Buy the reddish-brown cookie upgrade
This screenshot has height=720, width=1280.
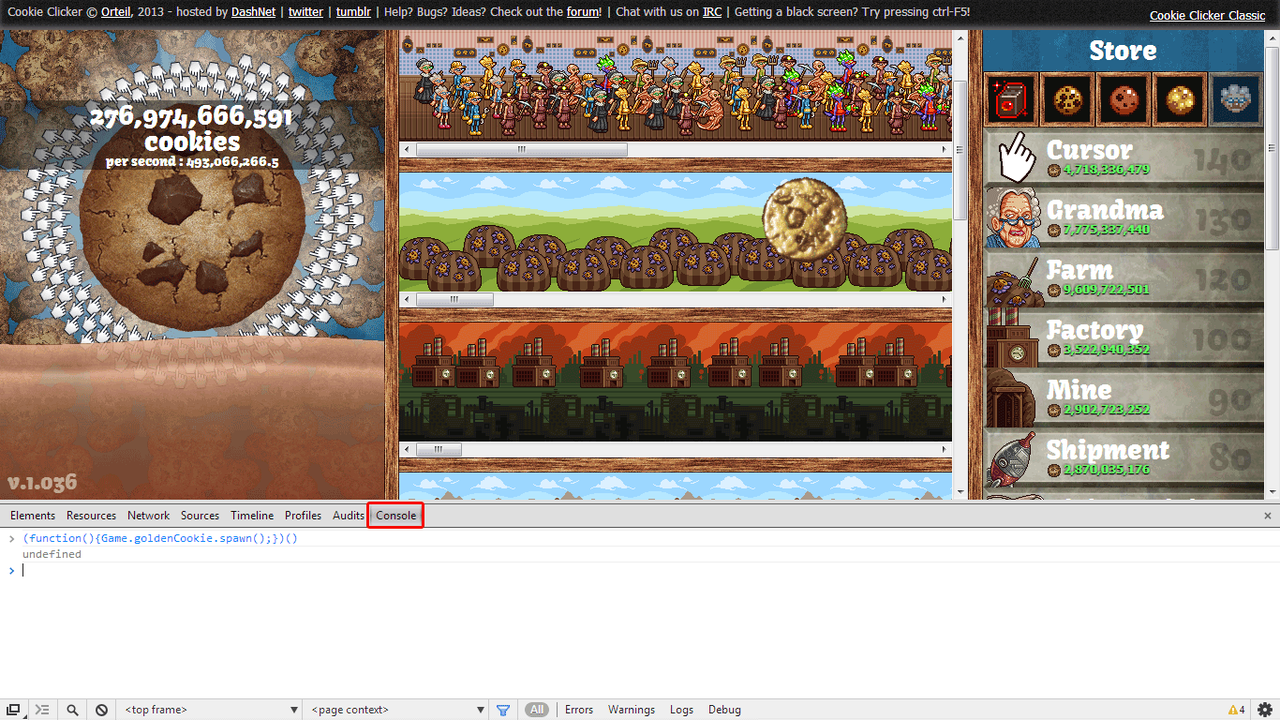pyautogui.click(x=1123, y=98)
